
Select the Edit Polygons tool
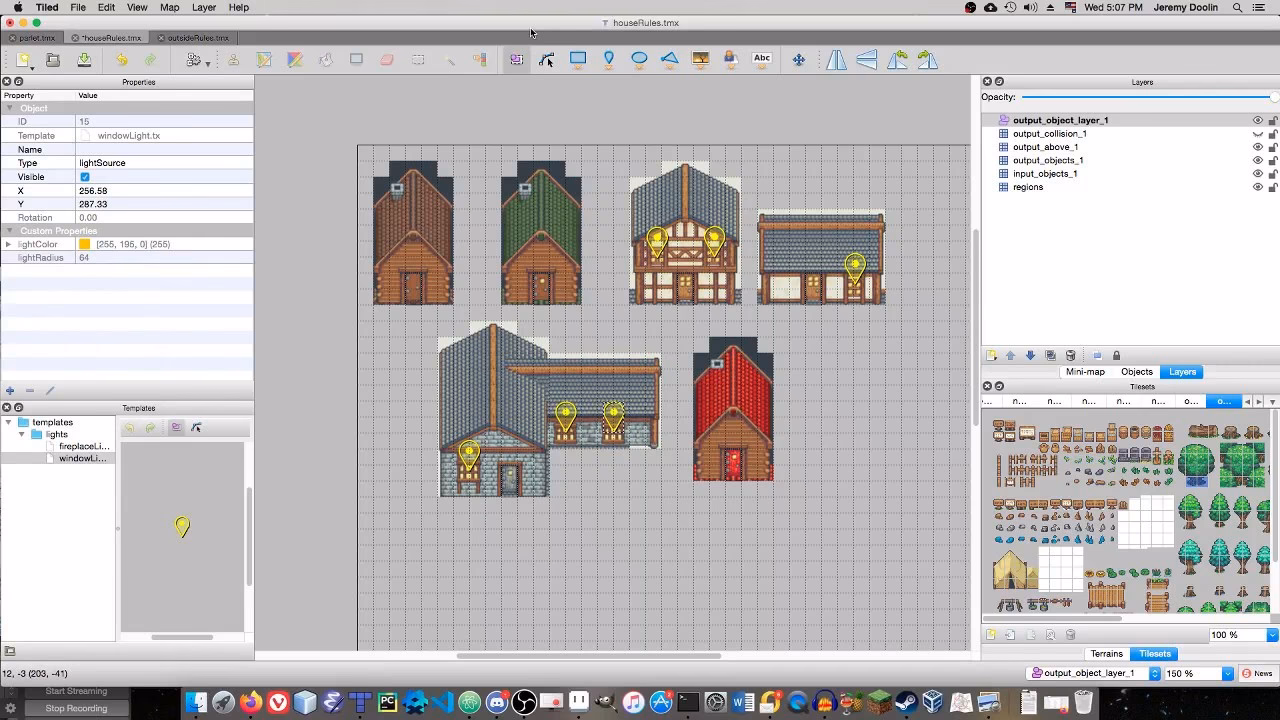(x=547, y=60)
